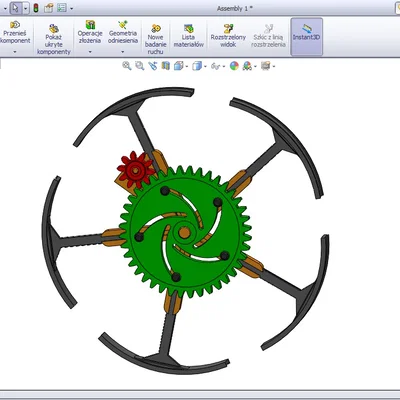Open File Properties icon in quick toolbar
Viewport: 400px width, 400px height.
[49, 8]
